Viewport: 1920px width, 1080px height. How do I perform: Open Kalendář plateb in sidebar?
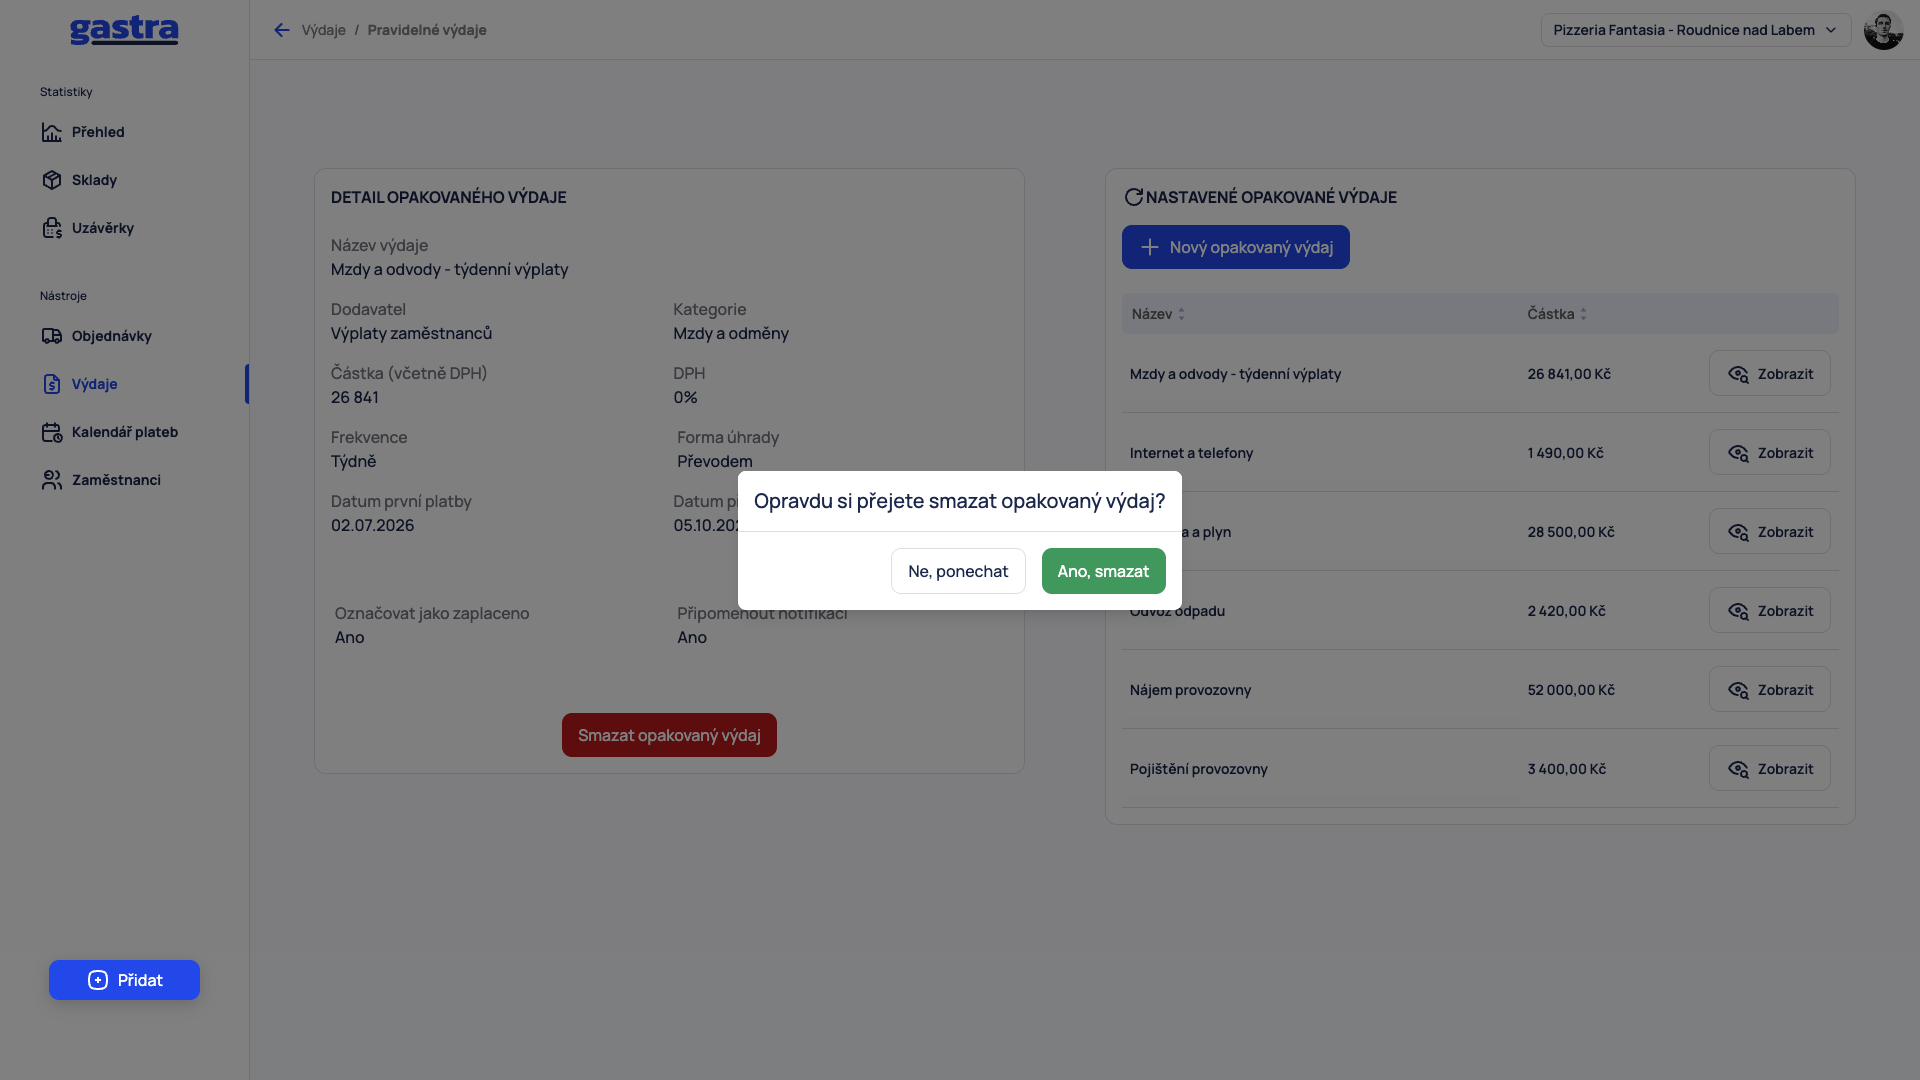pyautogui.click(x=124, y=432)
